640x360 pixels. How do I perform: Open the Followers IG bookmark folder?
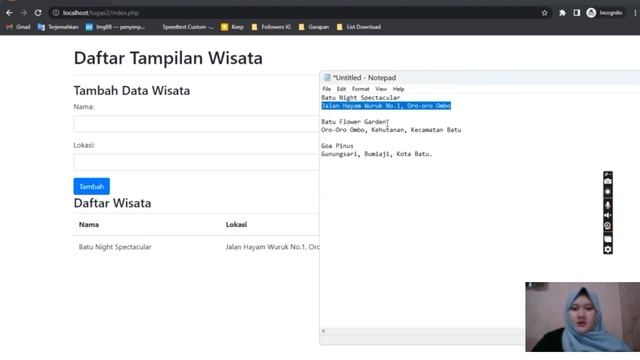[x=271, y=27]
